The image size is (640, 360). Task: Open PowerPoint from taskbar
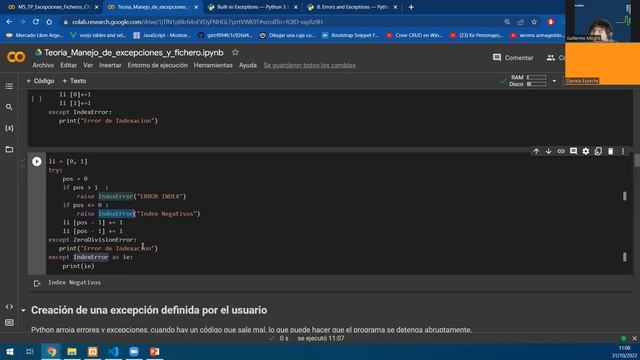coord(154,351)
